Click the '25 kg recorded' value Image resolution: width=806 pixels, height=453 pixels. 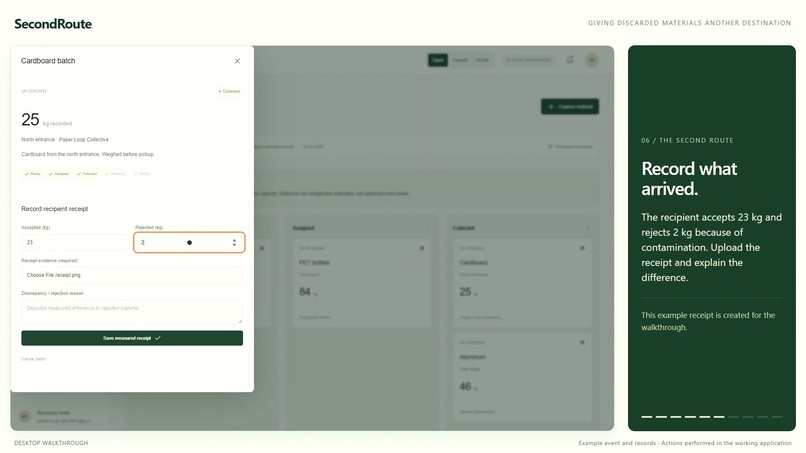pyautogui.click(x=46, y=120)
